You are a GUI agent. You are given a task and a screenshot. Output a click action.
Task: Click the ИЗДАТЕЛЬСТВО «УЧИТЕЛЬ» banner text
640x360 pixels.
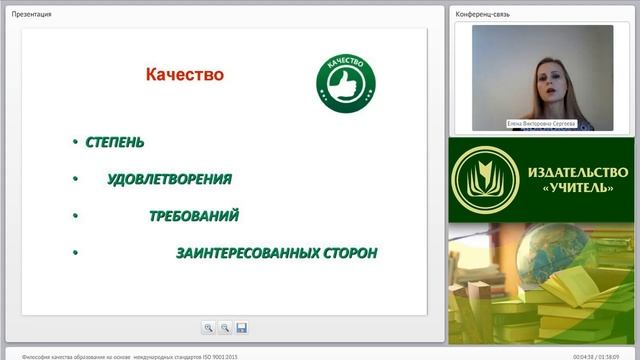(x=578, y=180)
